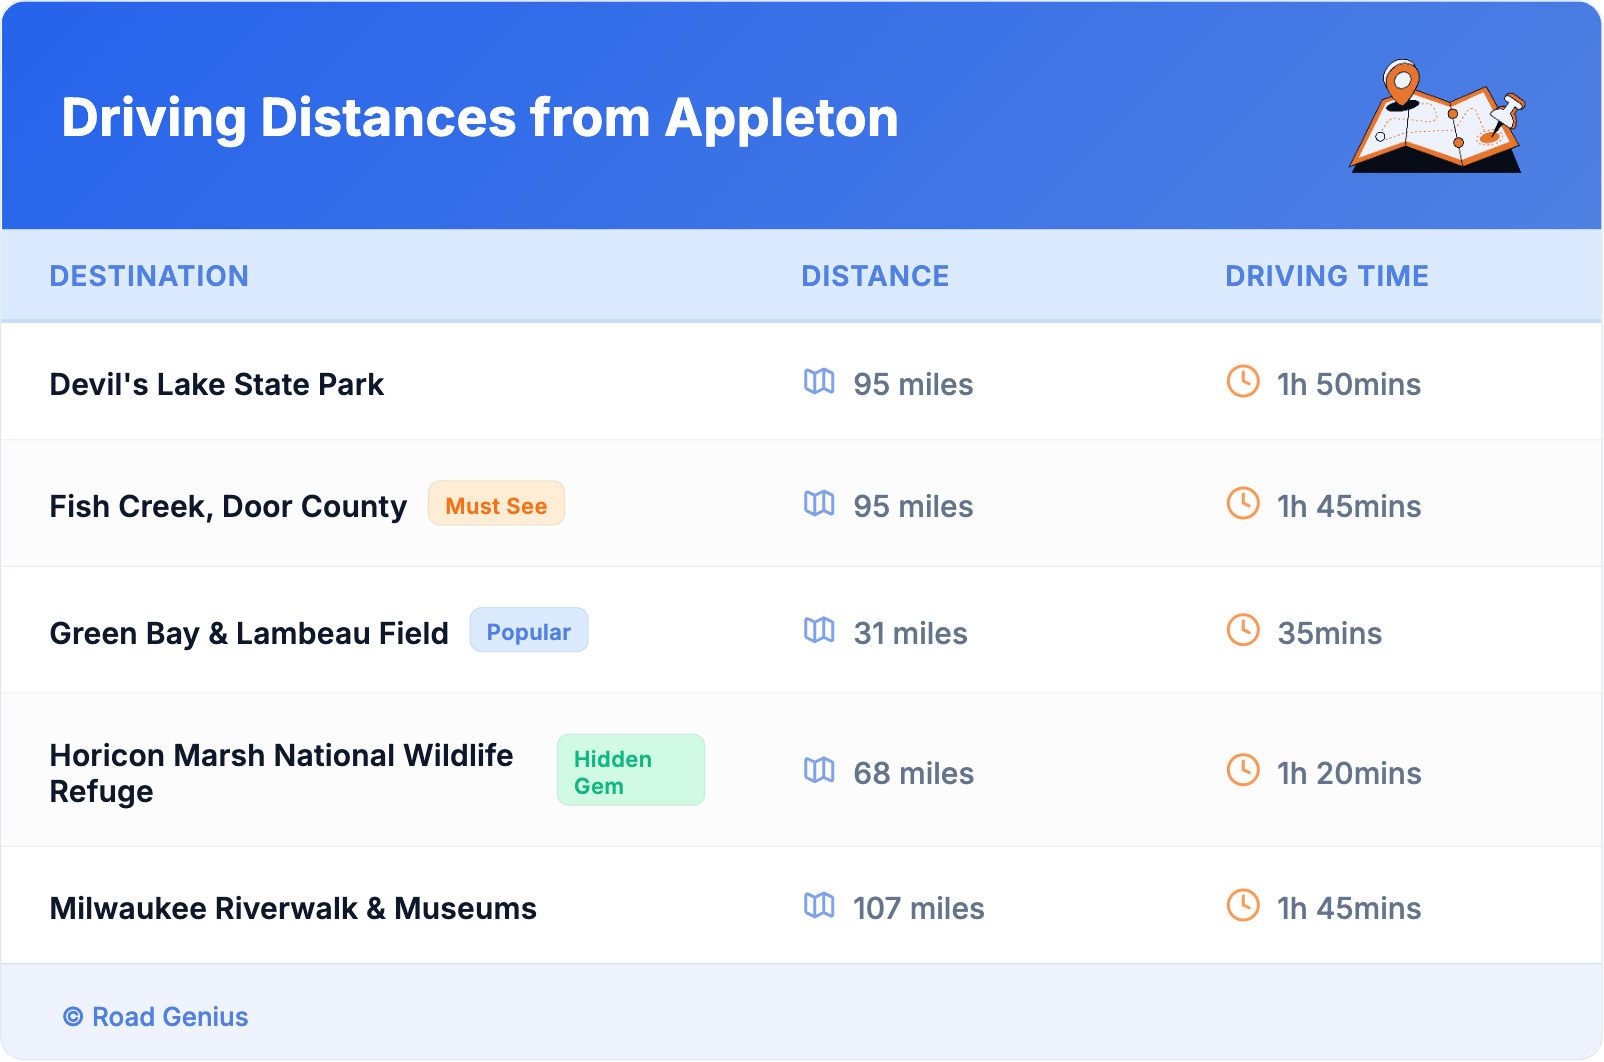This screenshot has width=1604, height=1062.
Task: Click the Distance column header
Action: tap(875, 276)
